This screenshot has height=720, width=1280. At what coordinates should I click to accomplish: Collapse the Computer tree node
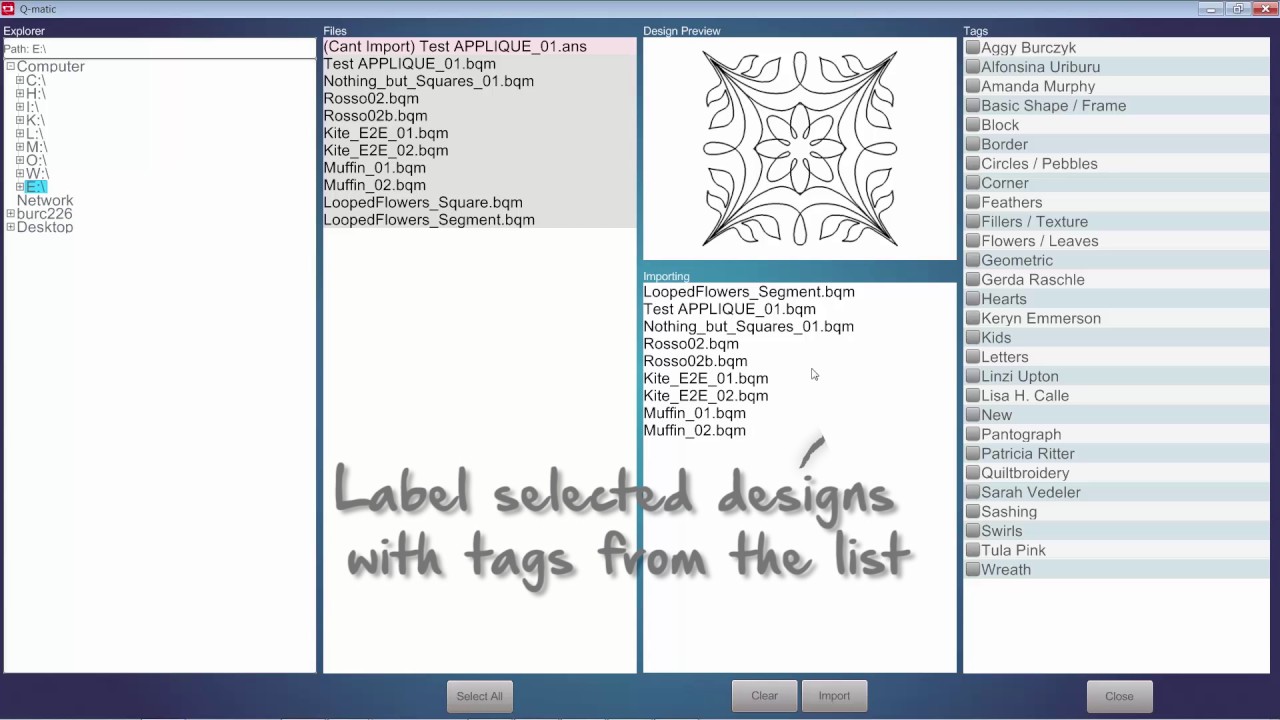pyautogui.click(x=10, y=67)
